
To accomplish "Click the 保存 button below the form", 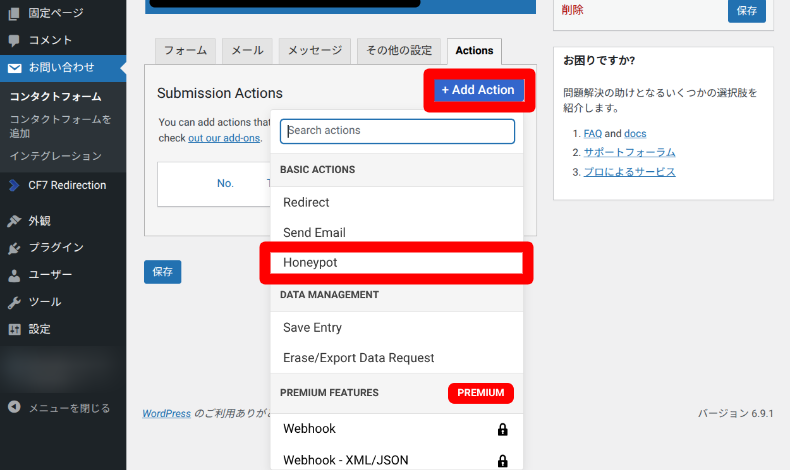I will pos(162,272).
